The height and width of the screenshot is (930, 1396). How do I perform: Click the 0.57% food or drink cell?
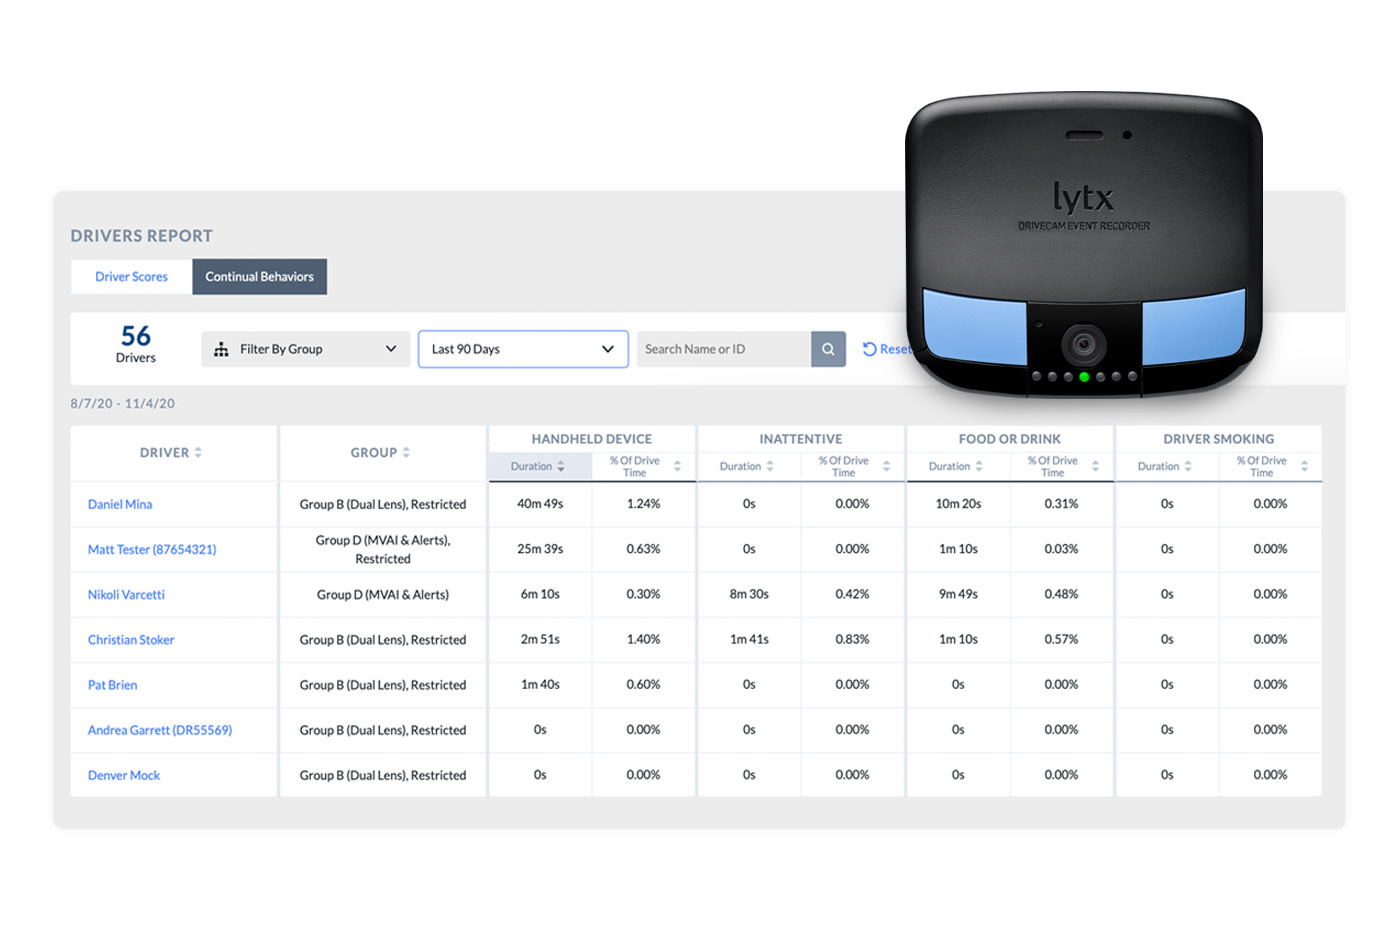point(1061,639)
